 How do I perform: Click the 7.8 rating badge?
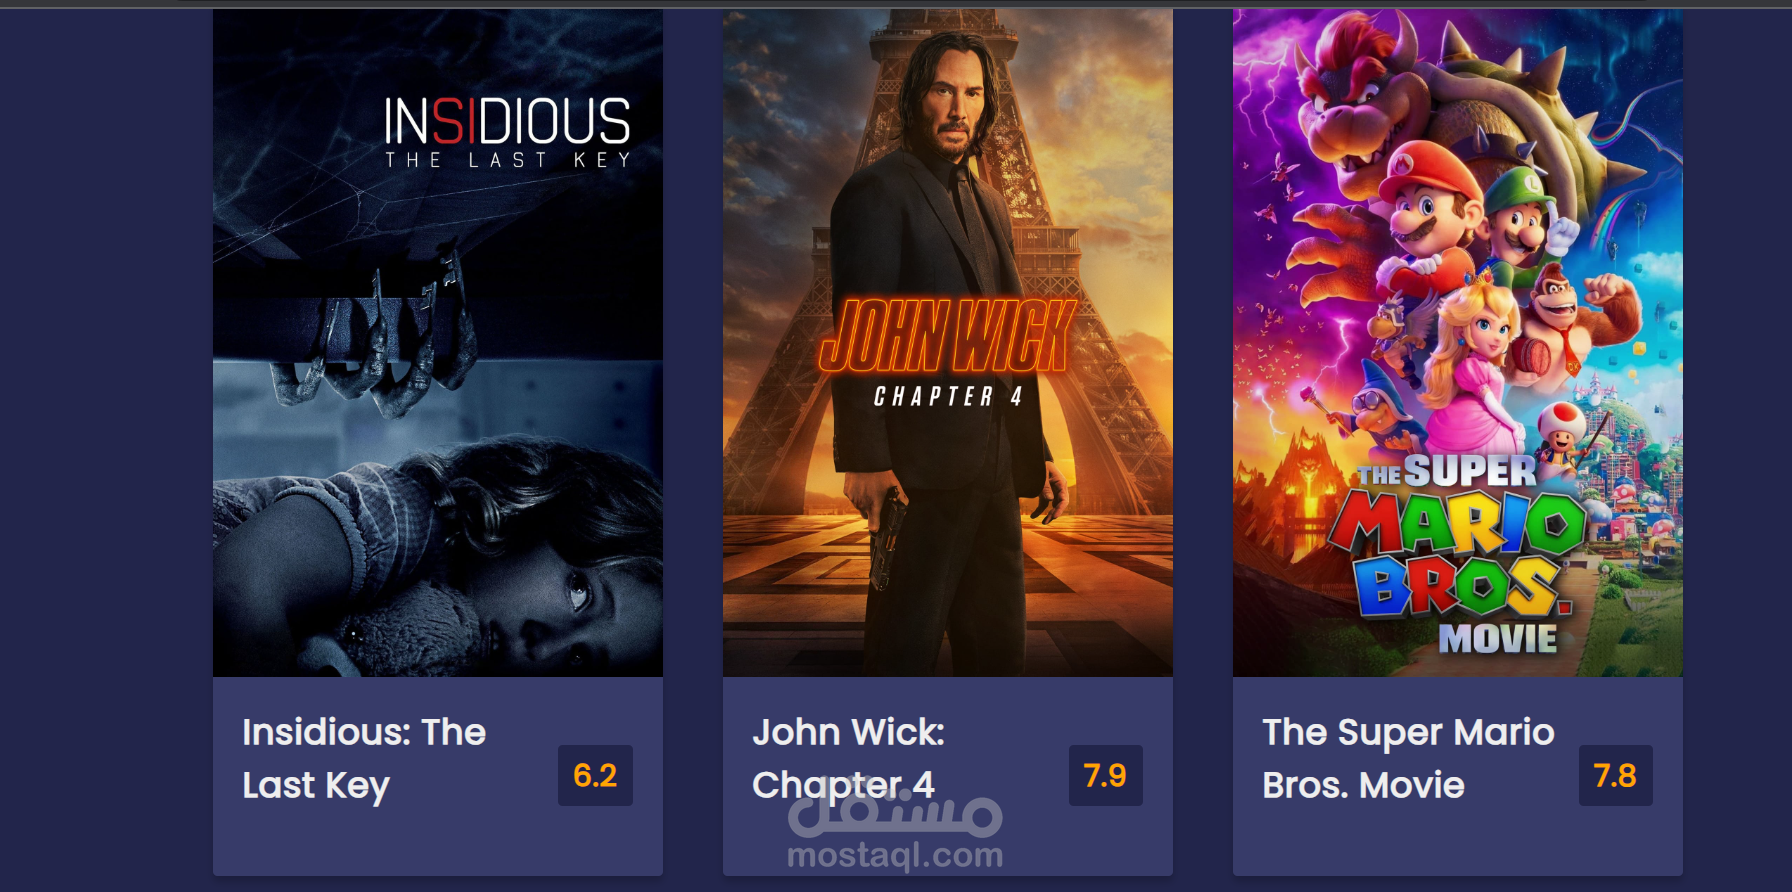pyautogui.click(x=1615, y=775)
